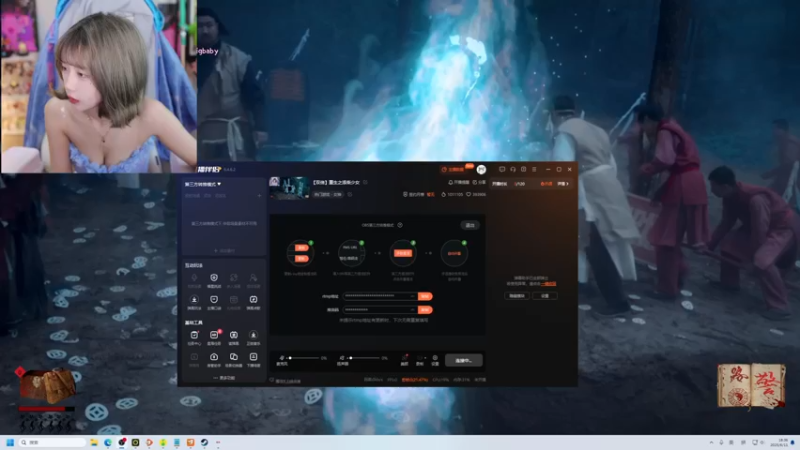Open the circled person streaming tool
The height and width of the screenshot is (450, 800).
coord(253,337)
